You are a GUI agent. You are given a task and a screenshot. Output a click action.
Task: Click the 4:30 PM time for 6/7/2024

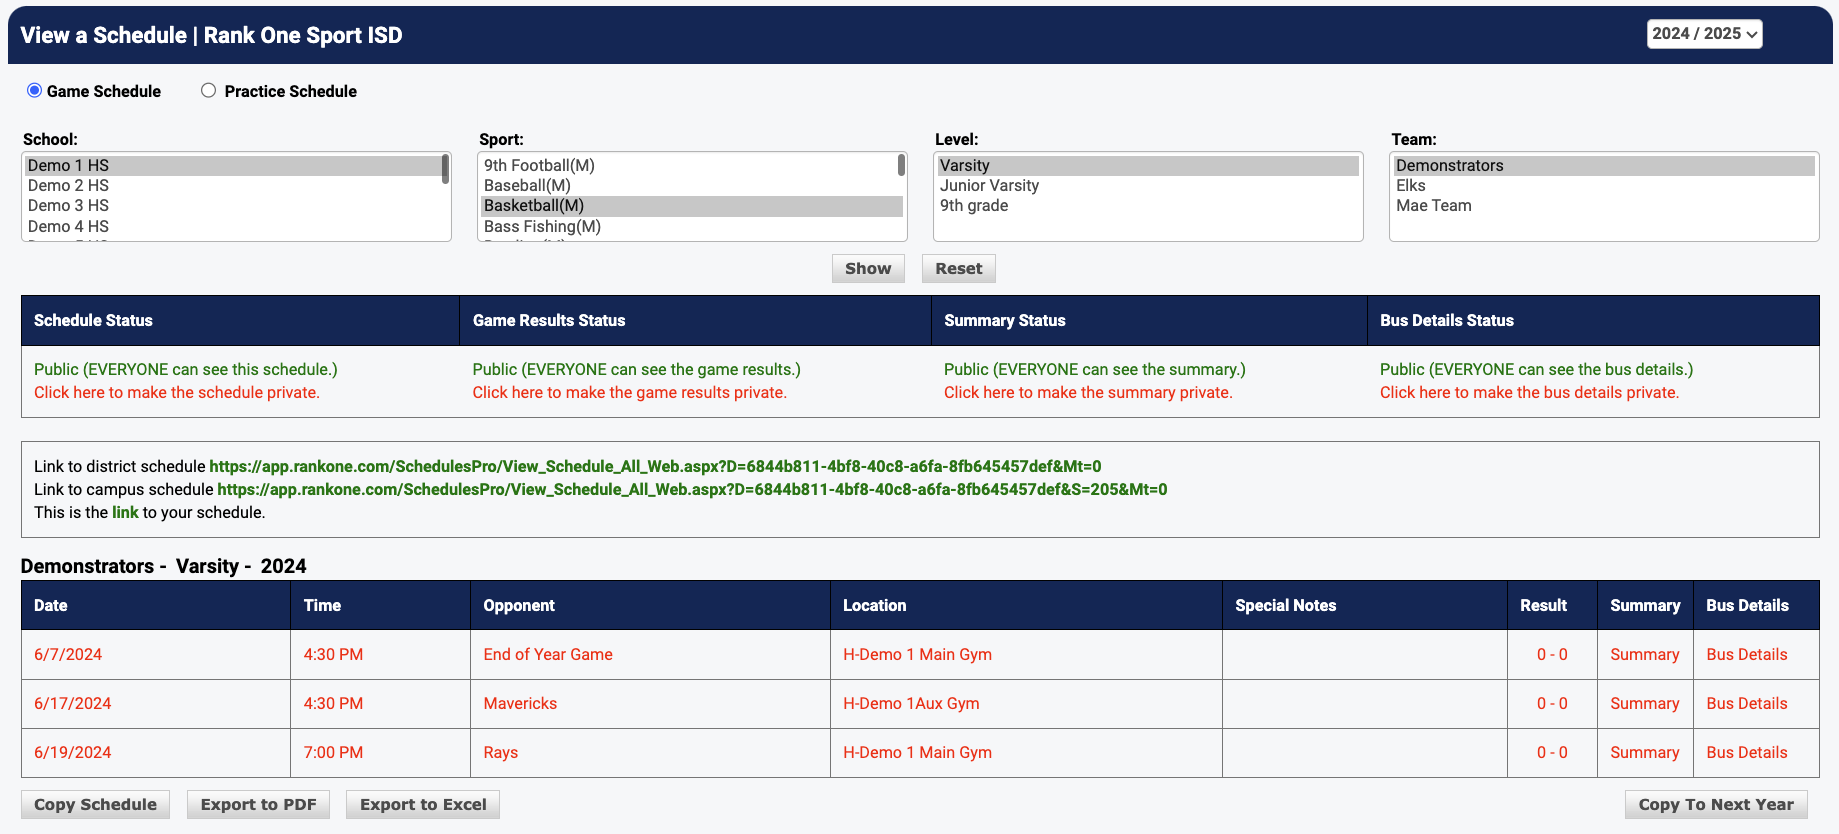(x=333, y=654)
